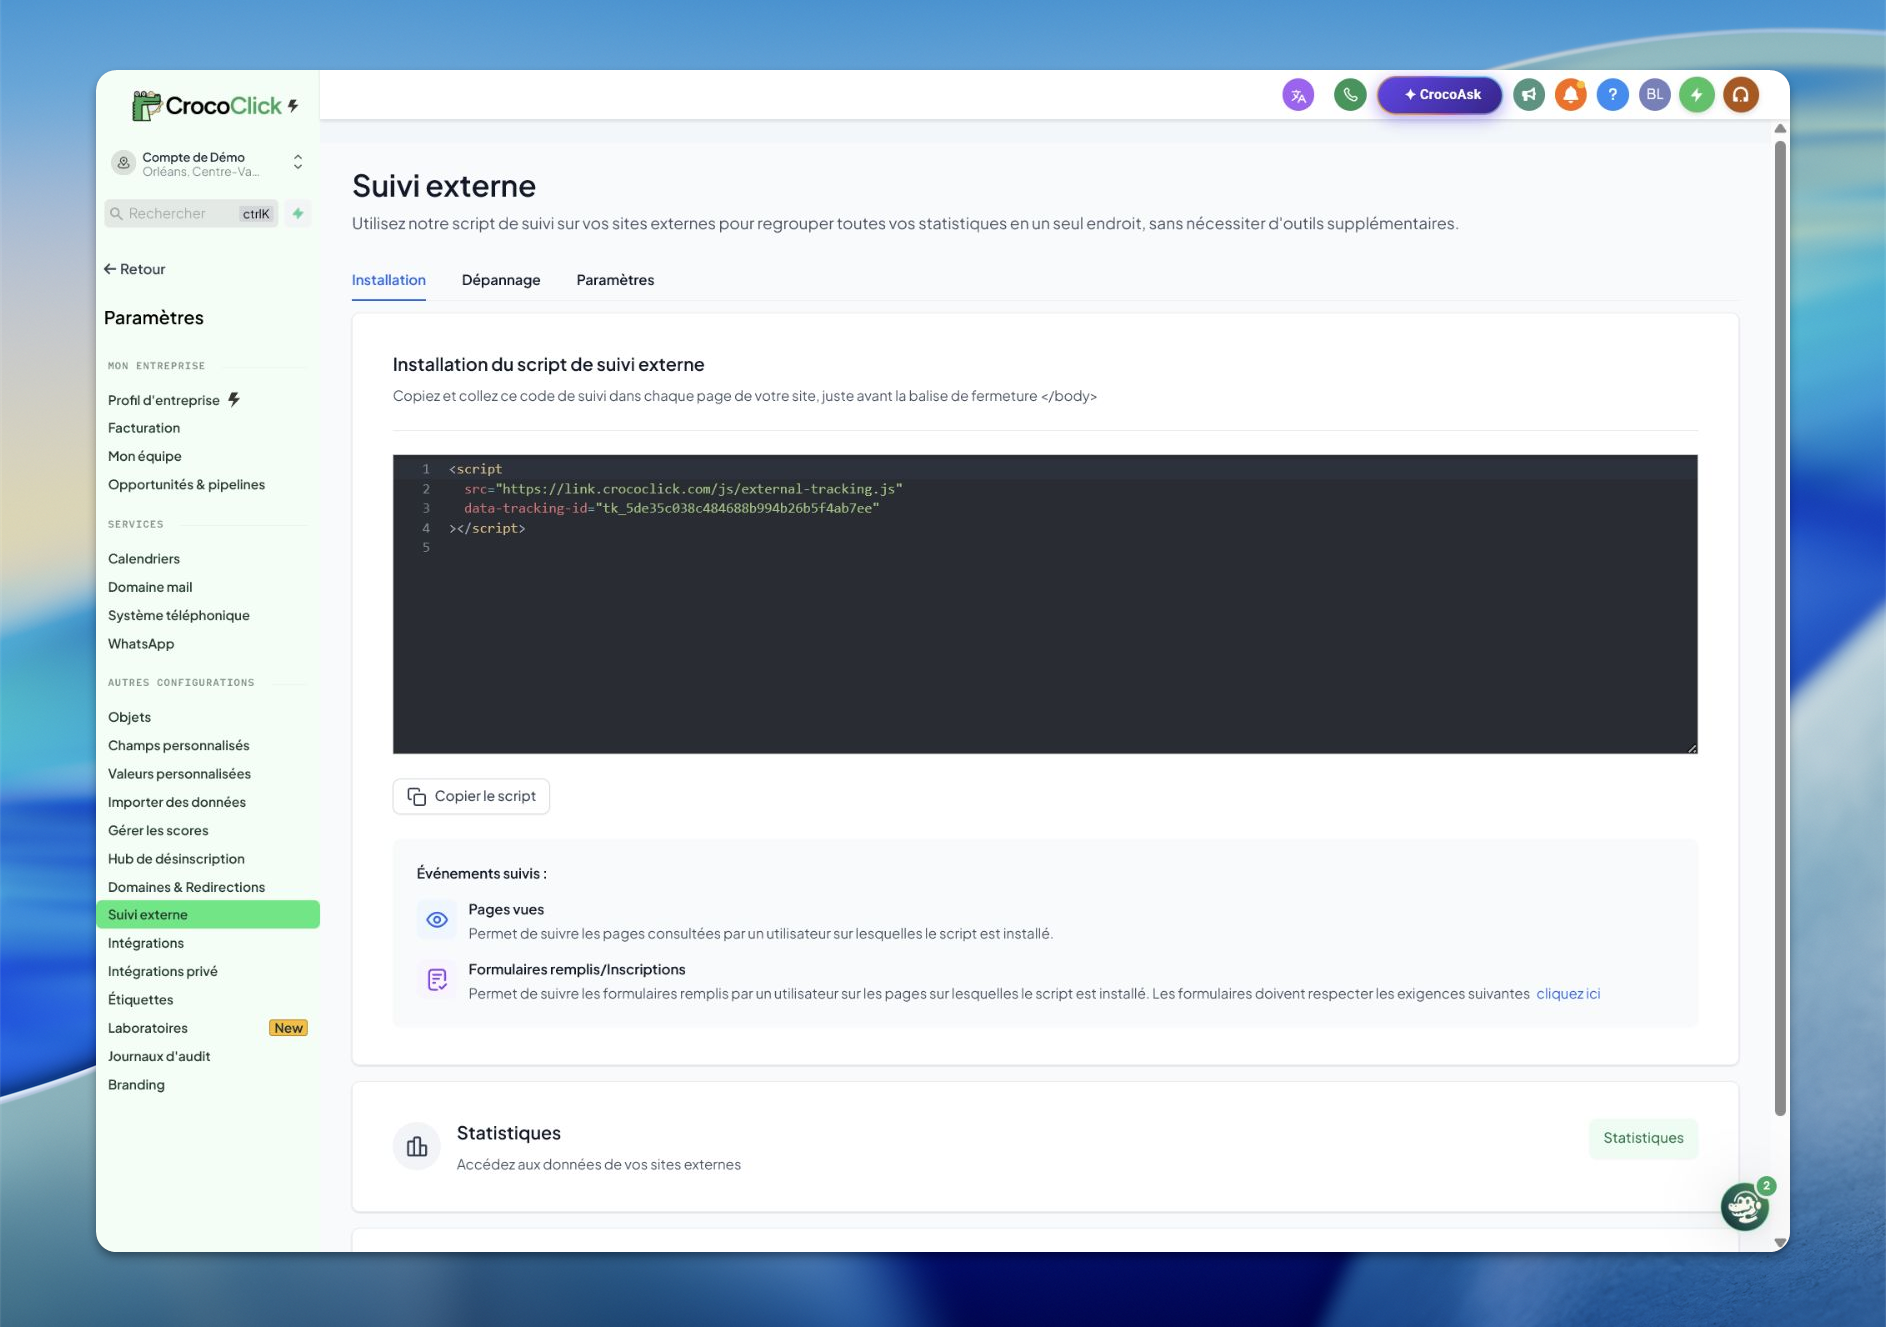Open the orange notifications bell
Screen dimensions: 1886x1327
coord(1571,95)
